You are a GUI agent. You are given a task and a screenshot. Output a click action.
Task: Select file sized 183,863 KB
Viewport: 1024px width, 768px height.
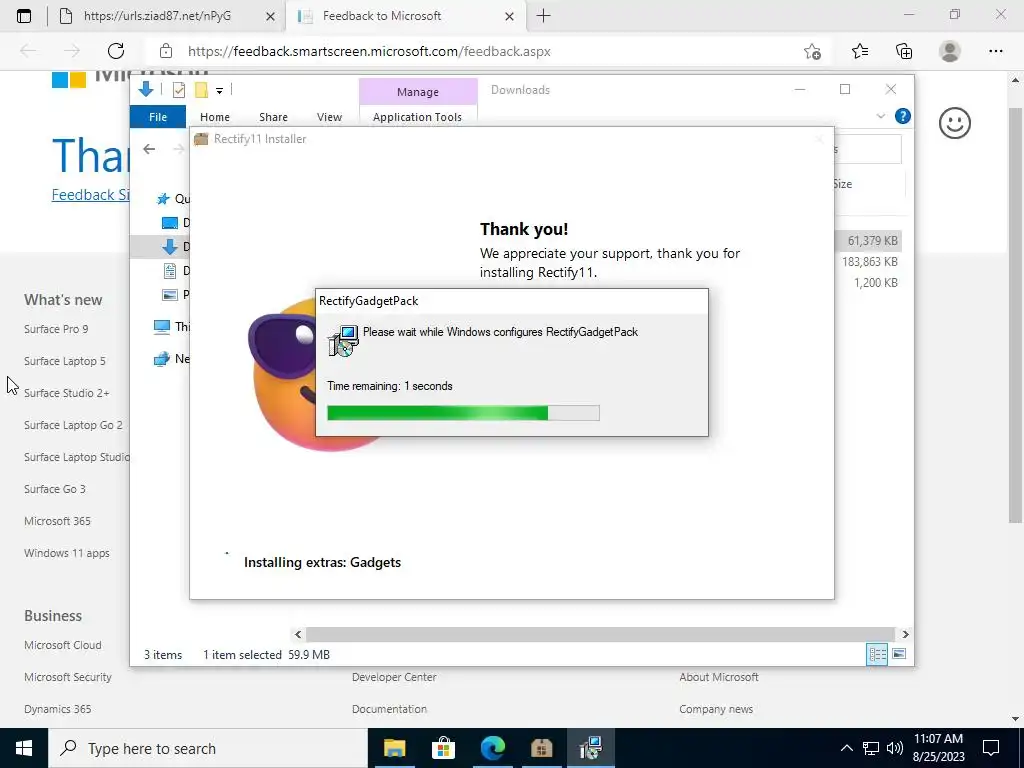click(869, 262)
